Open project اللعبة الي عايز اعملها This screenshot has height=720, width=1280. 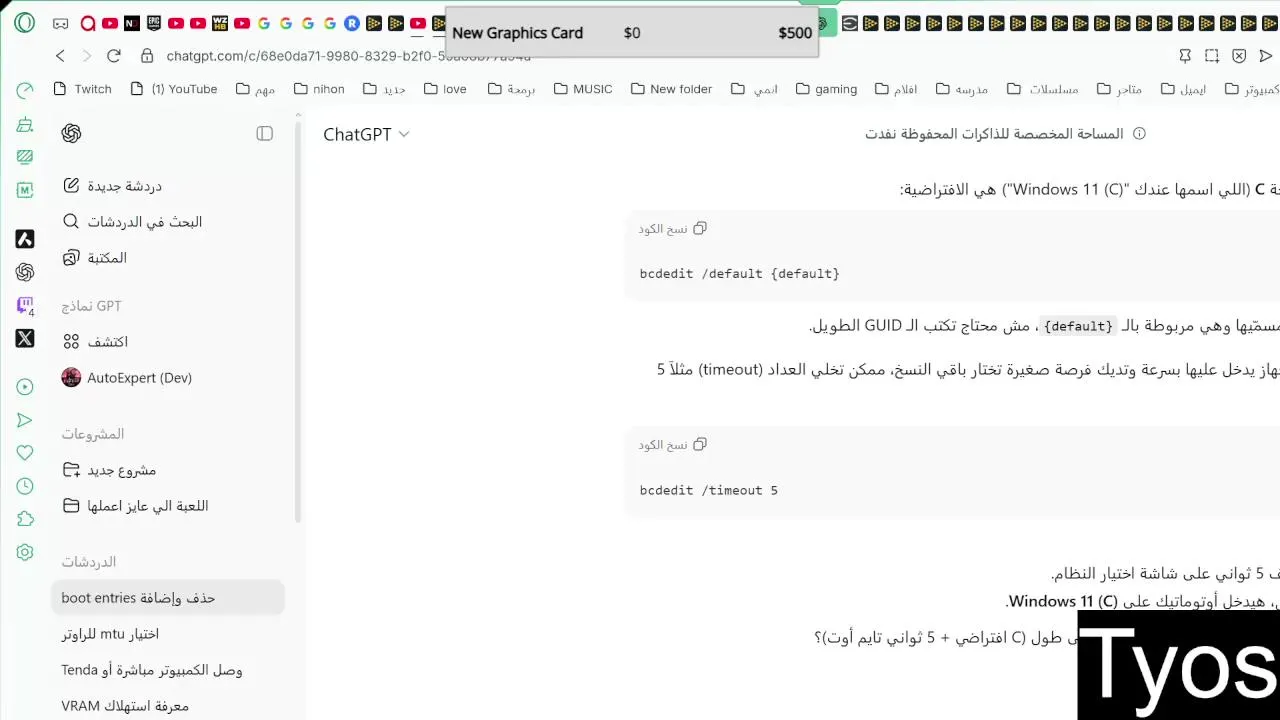coord(168,506)
